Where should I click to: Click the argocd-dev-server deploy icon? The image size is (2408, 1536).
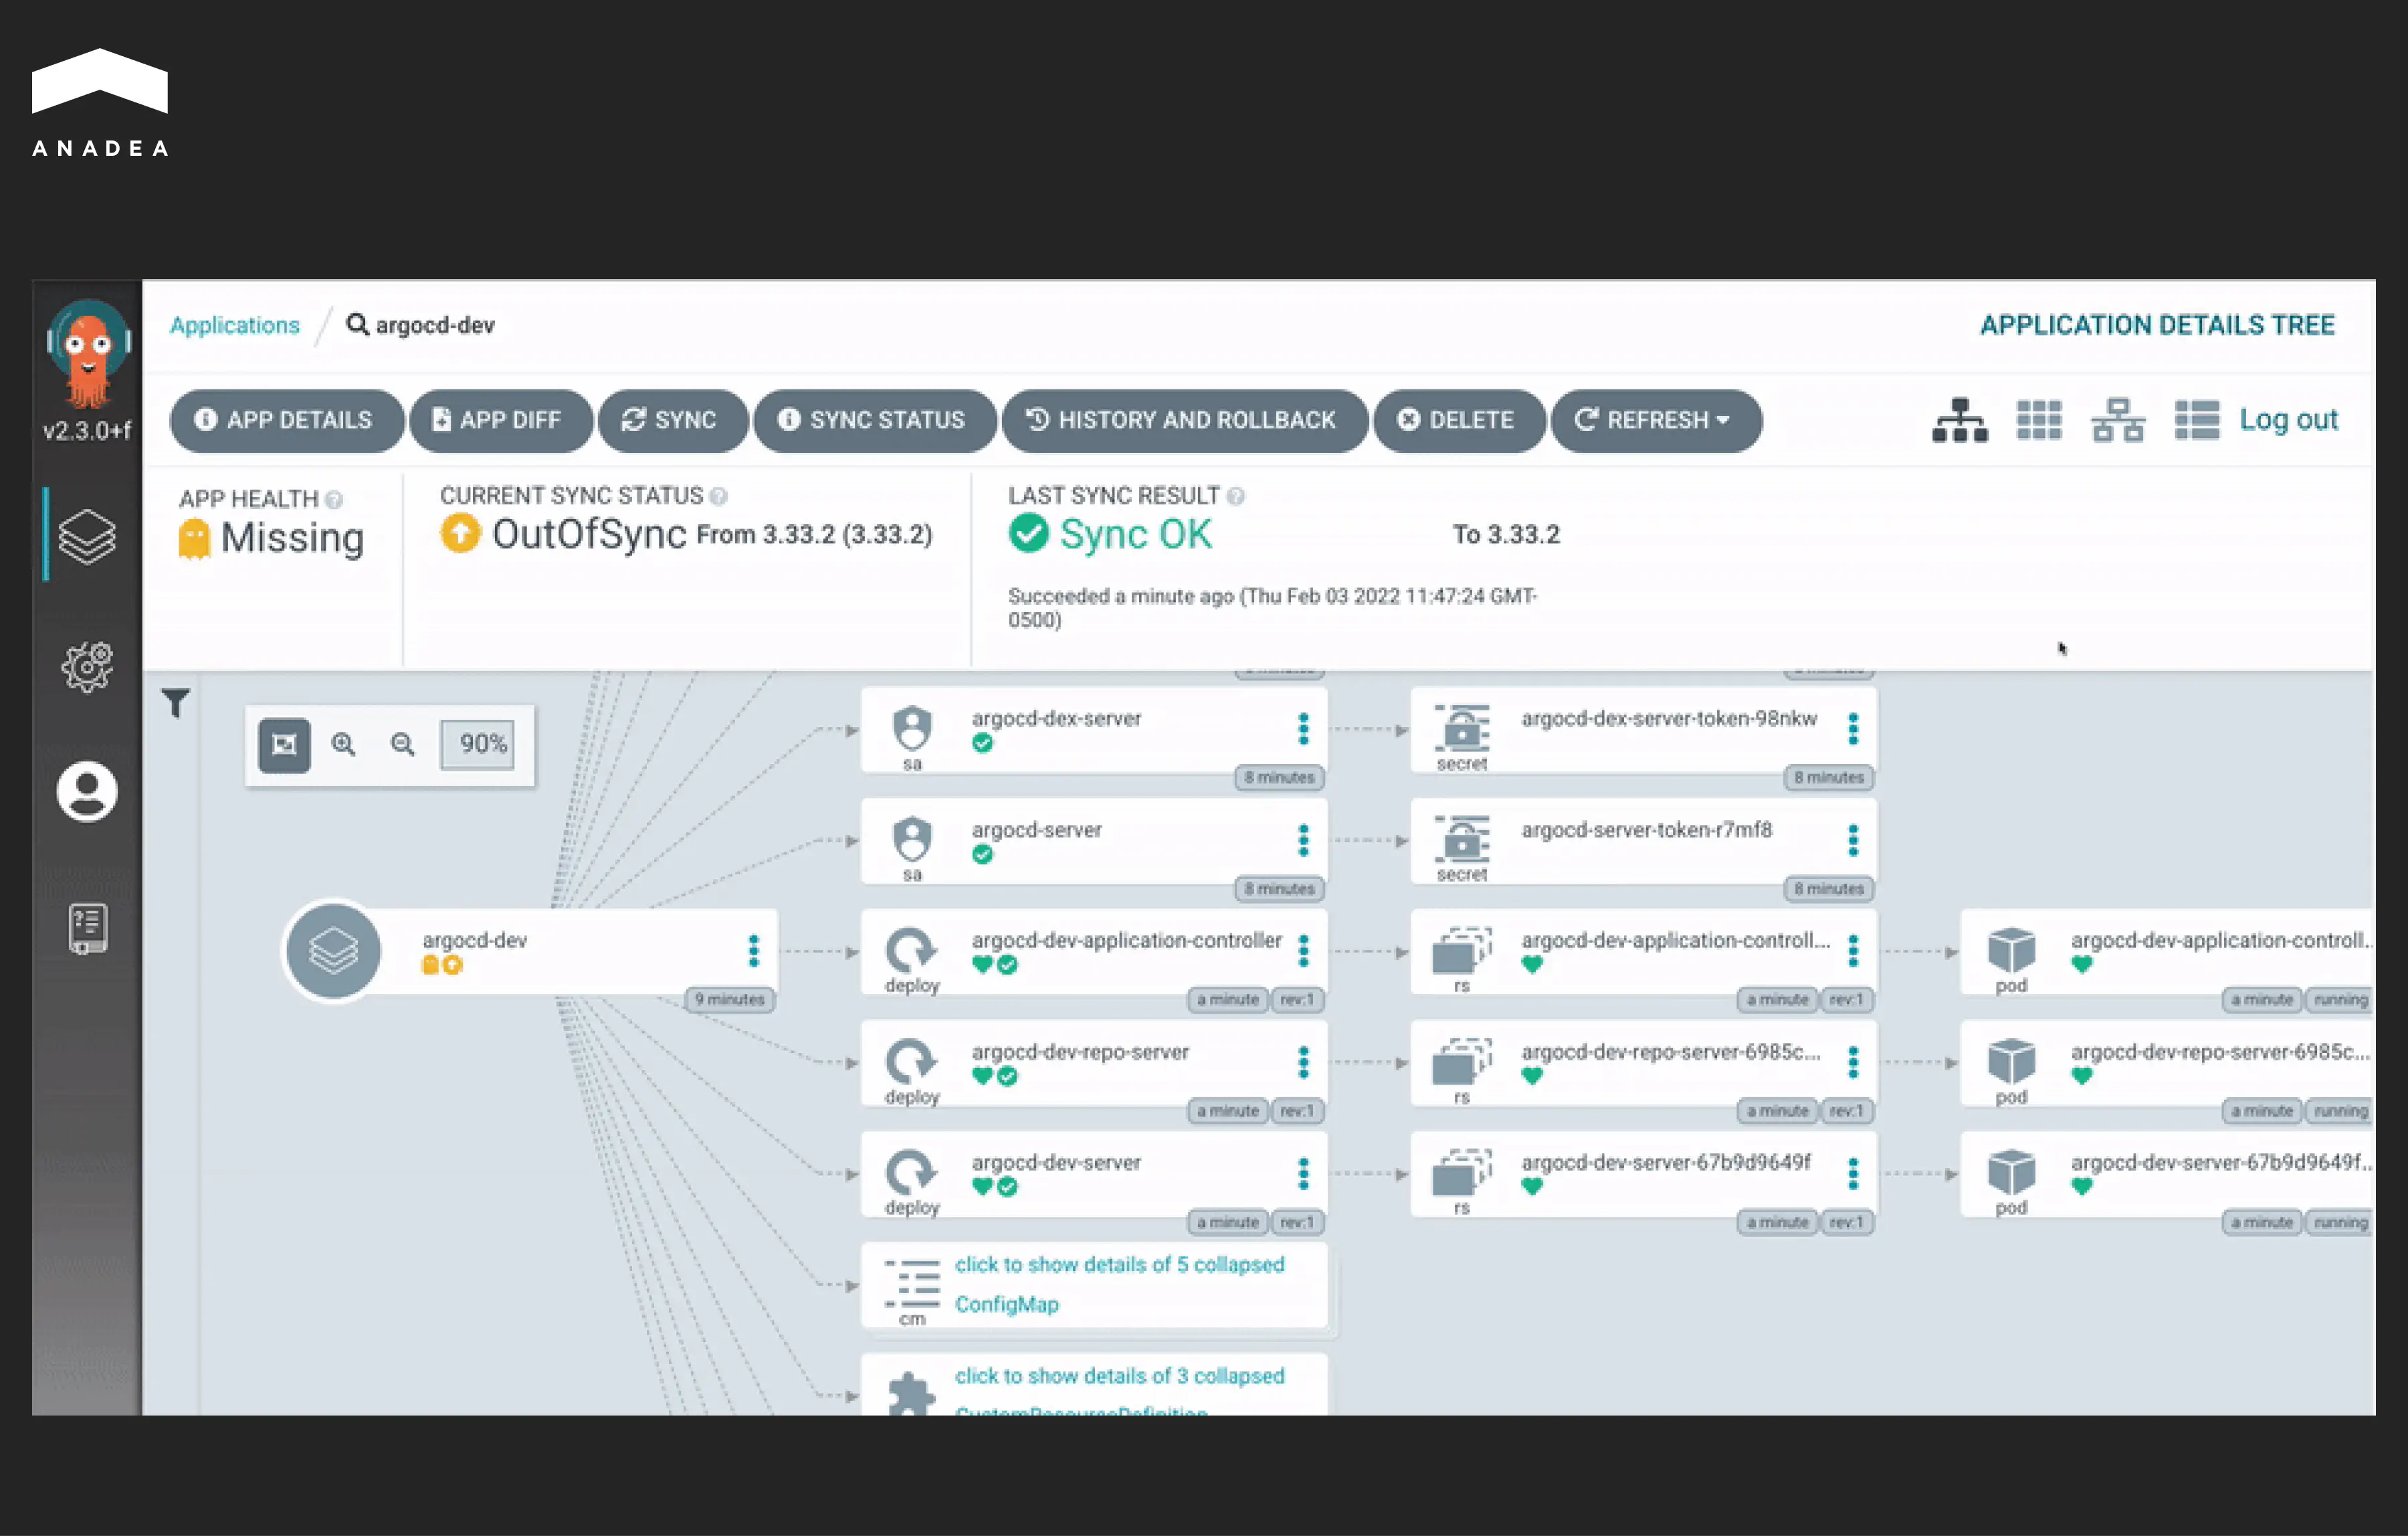(911, 1172)
